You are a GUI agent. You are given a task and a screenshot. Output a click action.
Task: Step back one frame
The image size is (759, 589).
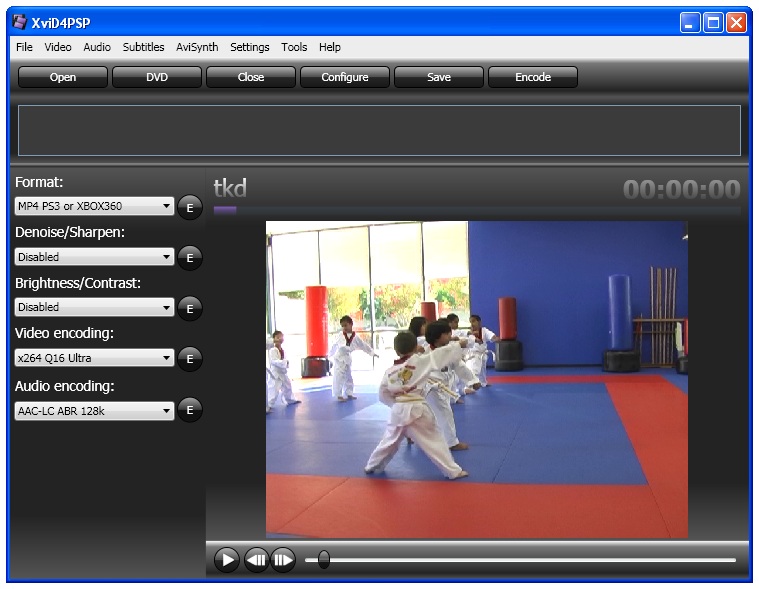257,560
